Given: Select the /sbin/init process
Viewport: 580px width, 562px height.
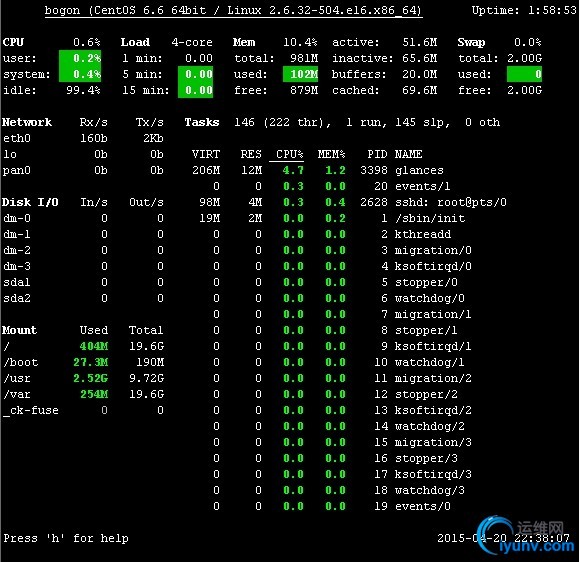Looking at the screenshot, I should [430, 218].
